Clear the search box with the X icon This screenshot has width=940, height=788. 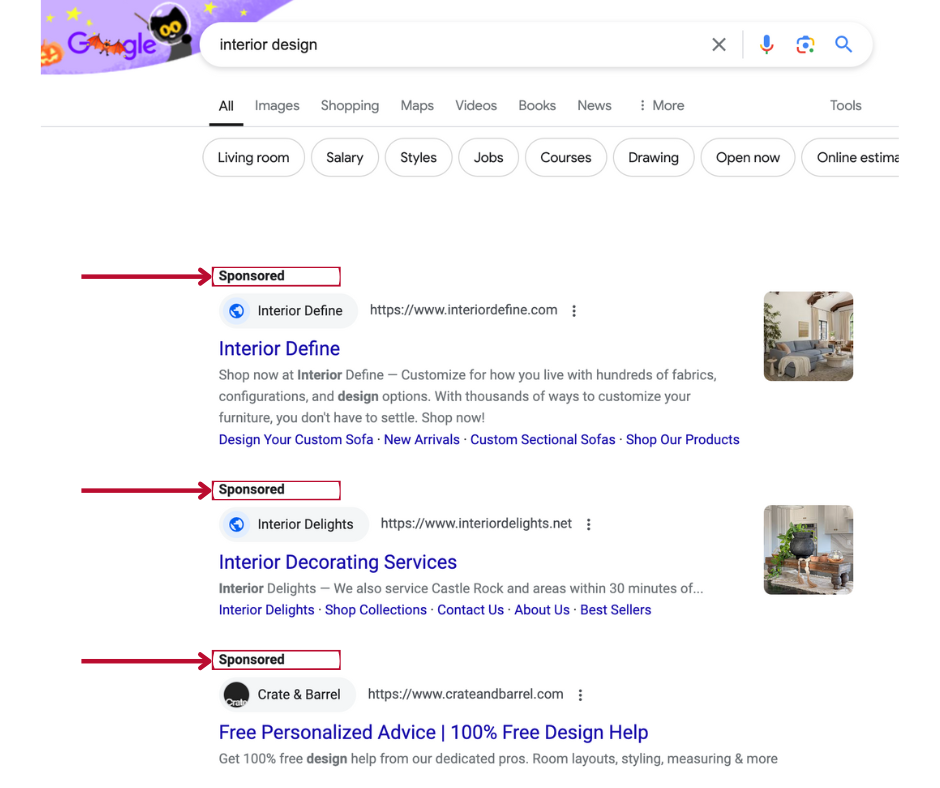[x=719, y=44]
